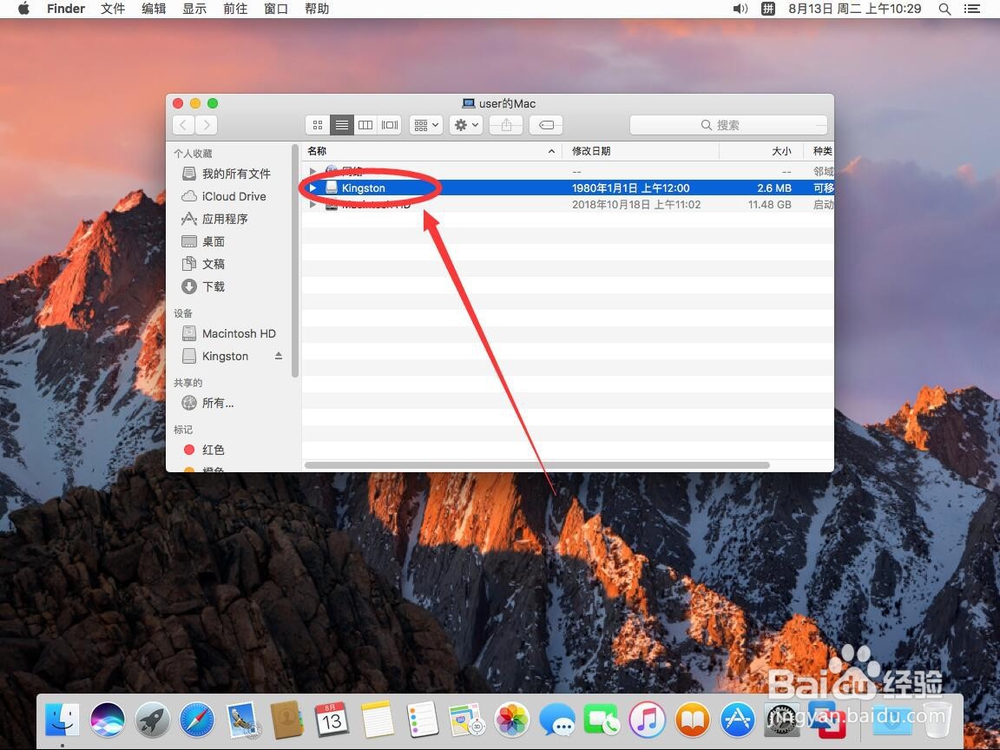This screenshot has width=1000, height=750.
Task: Open 下载 in sidebar
Action: [x=203, y=286]
